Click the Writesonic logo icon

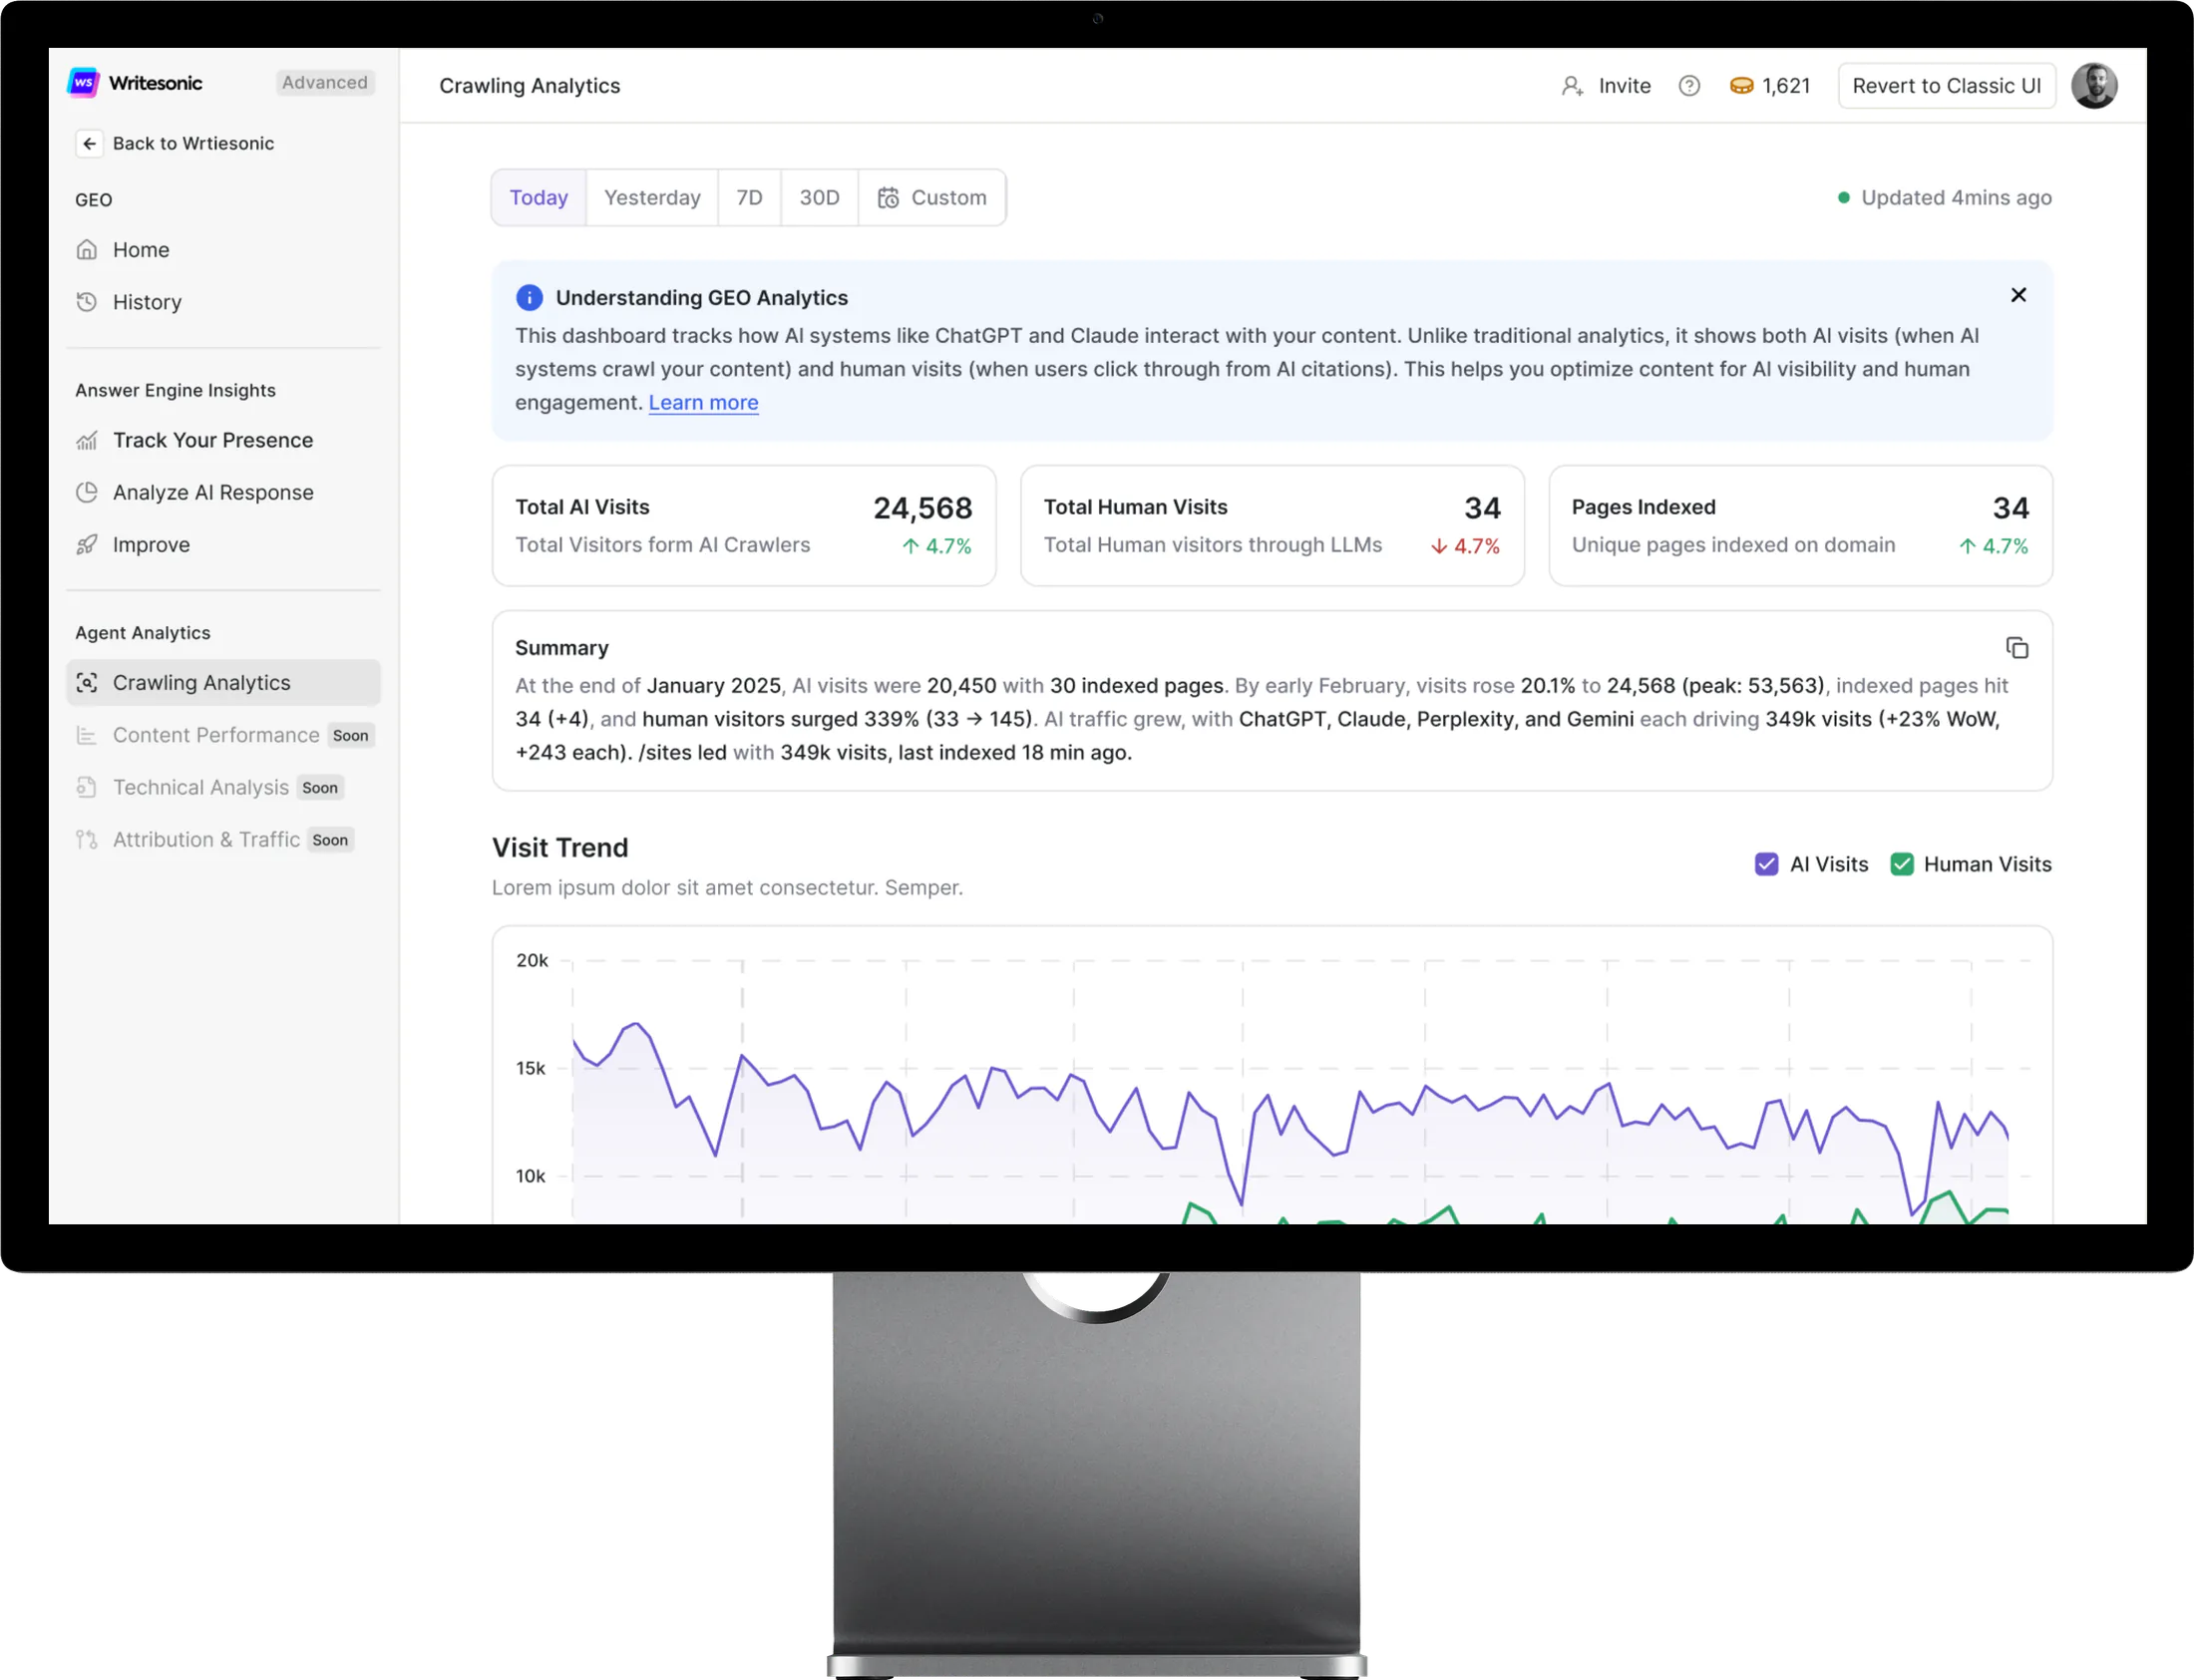coord(83,83)
